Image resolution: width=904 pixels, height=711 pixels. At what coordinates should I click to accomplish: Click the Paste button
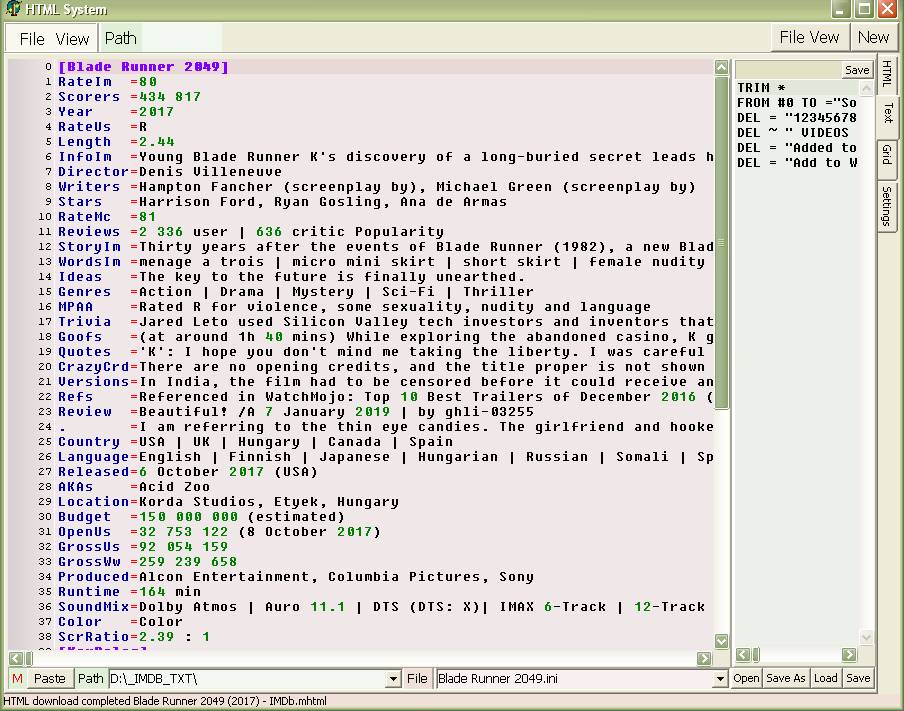49,678
